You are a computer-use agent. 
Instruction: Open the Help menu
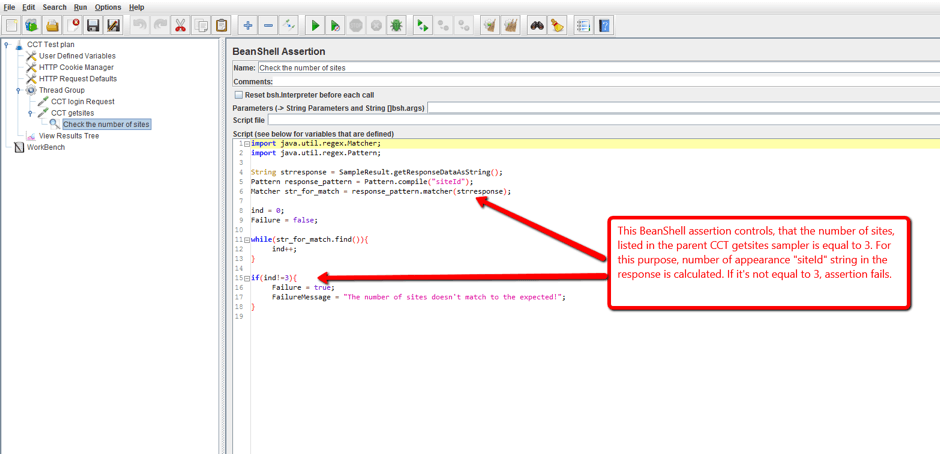pos(137,7)
